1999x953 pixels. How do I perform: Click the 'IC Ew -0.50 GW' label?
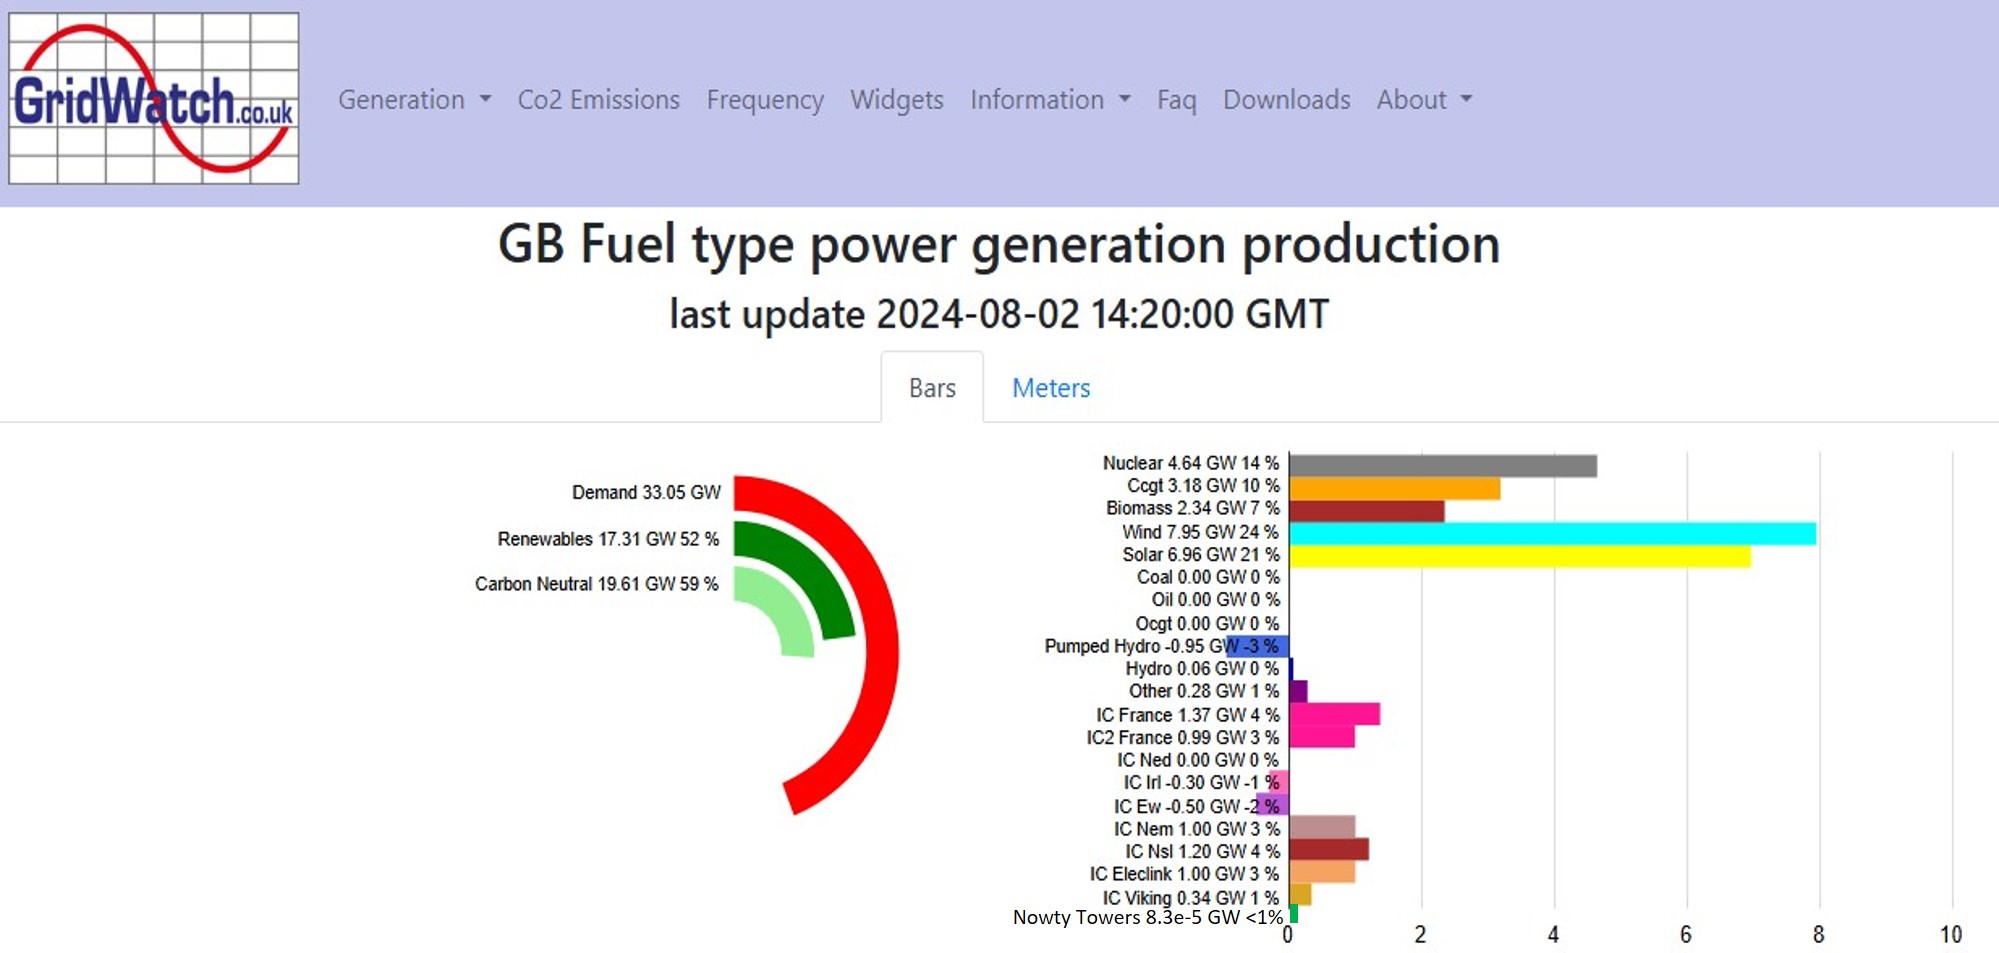[x=1178, y=806]
